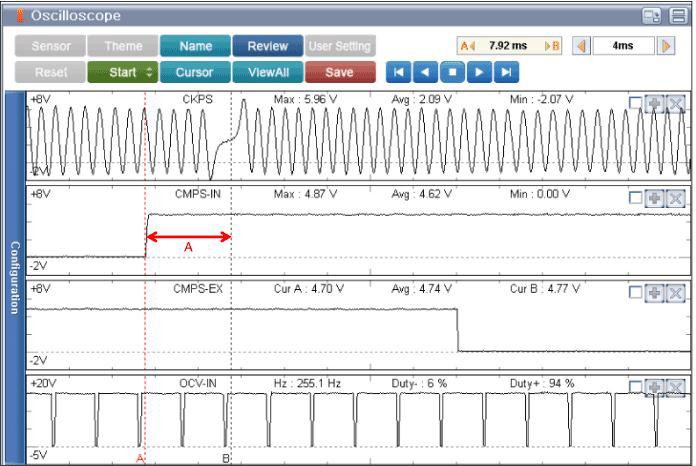Image resolution: width=696 pixels, height=466 pixels.
Task: Close the OCV-IN channel with X icon
Action: (676, 388)
